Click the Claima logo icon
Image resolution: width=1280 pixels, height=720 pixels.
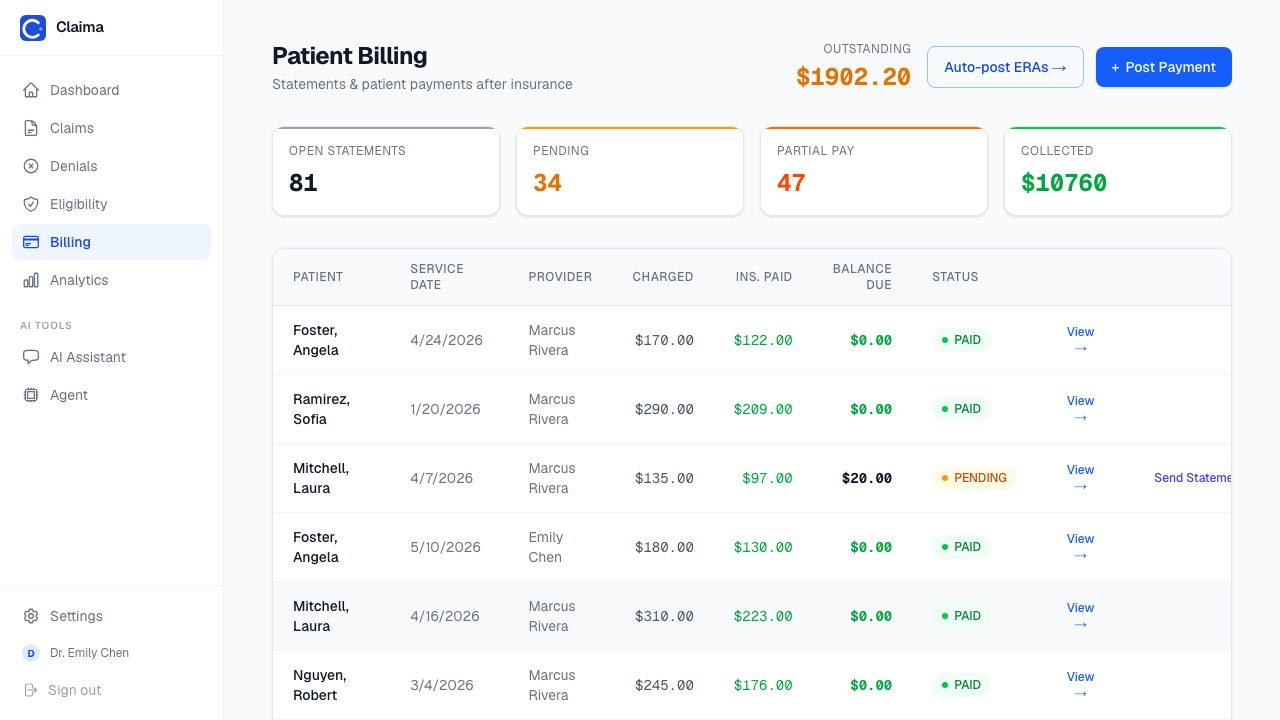[33, 28]
